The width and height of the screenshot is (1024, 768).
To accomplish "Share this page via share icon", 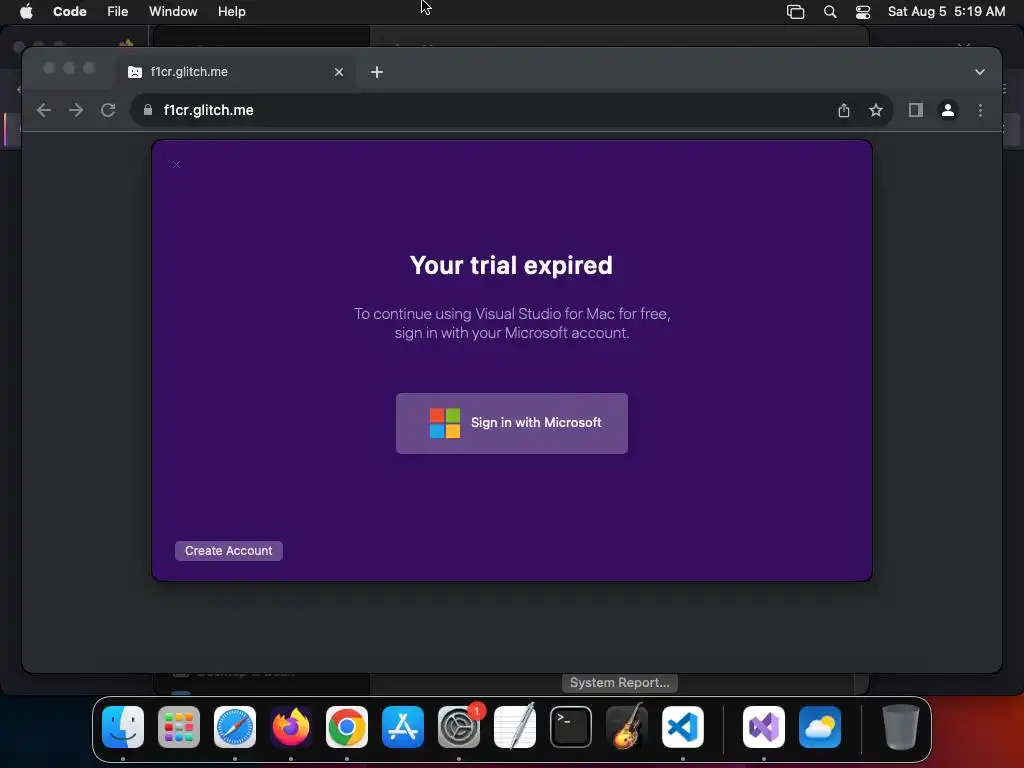I will (x=844, y=110).
